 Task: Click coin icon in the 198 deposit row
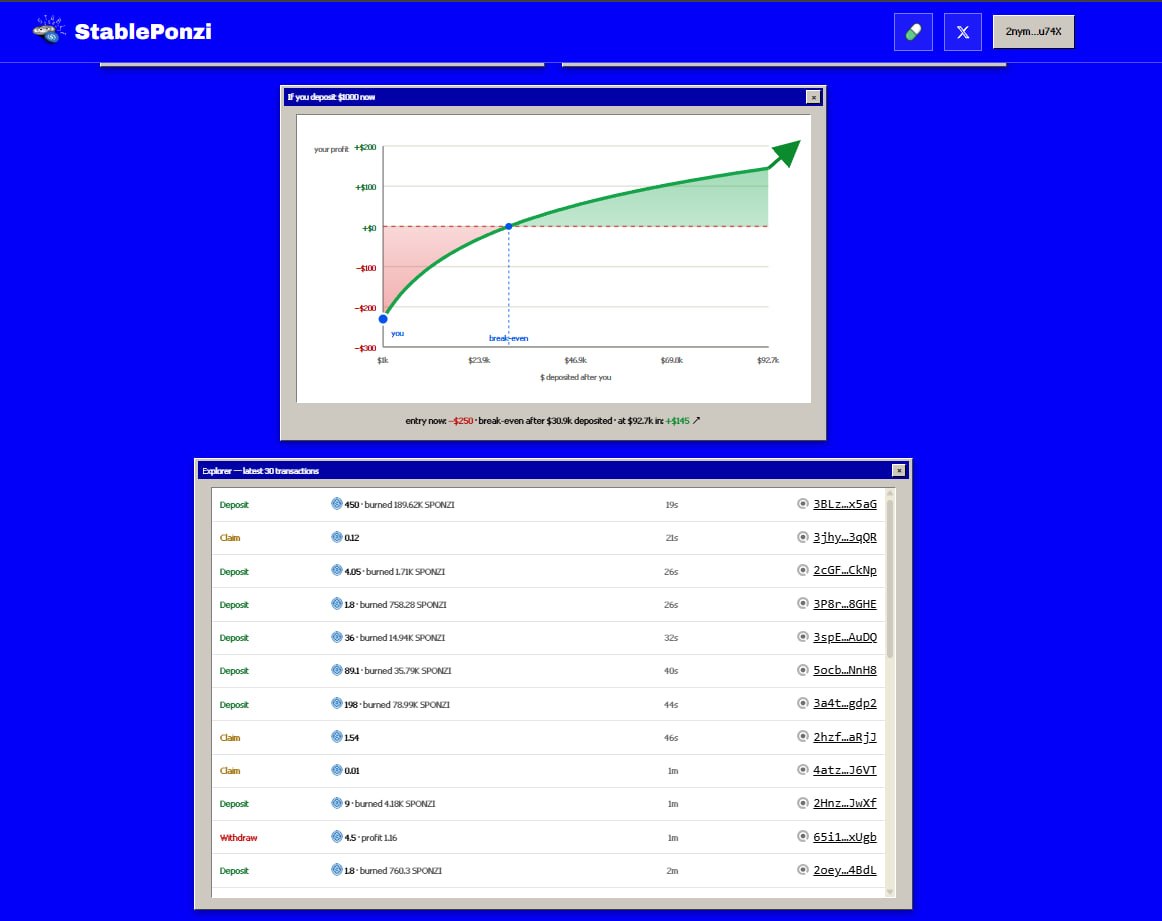tap(336, 703)
